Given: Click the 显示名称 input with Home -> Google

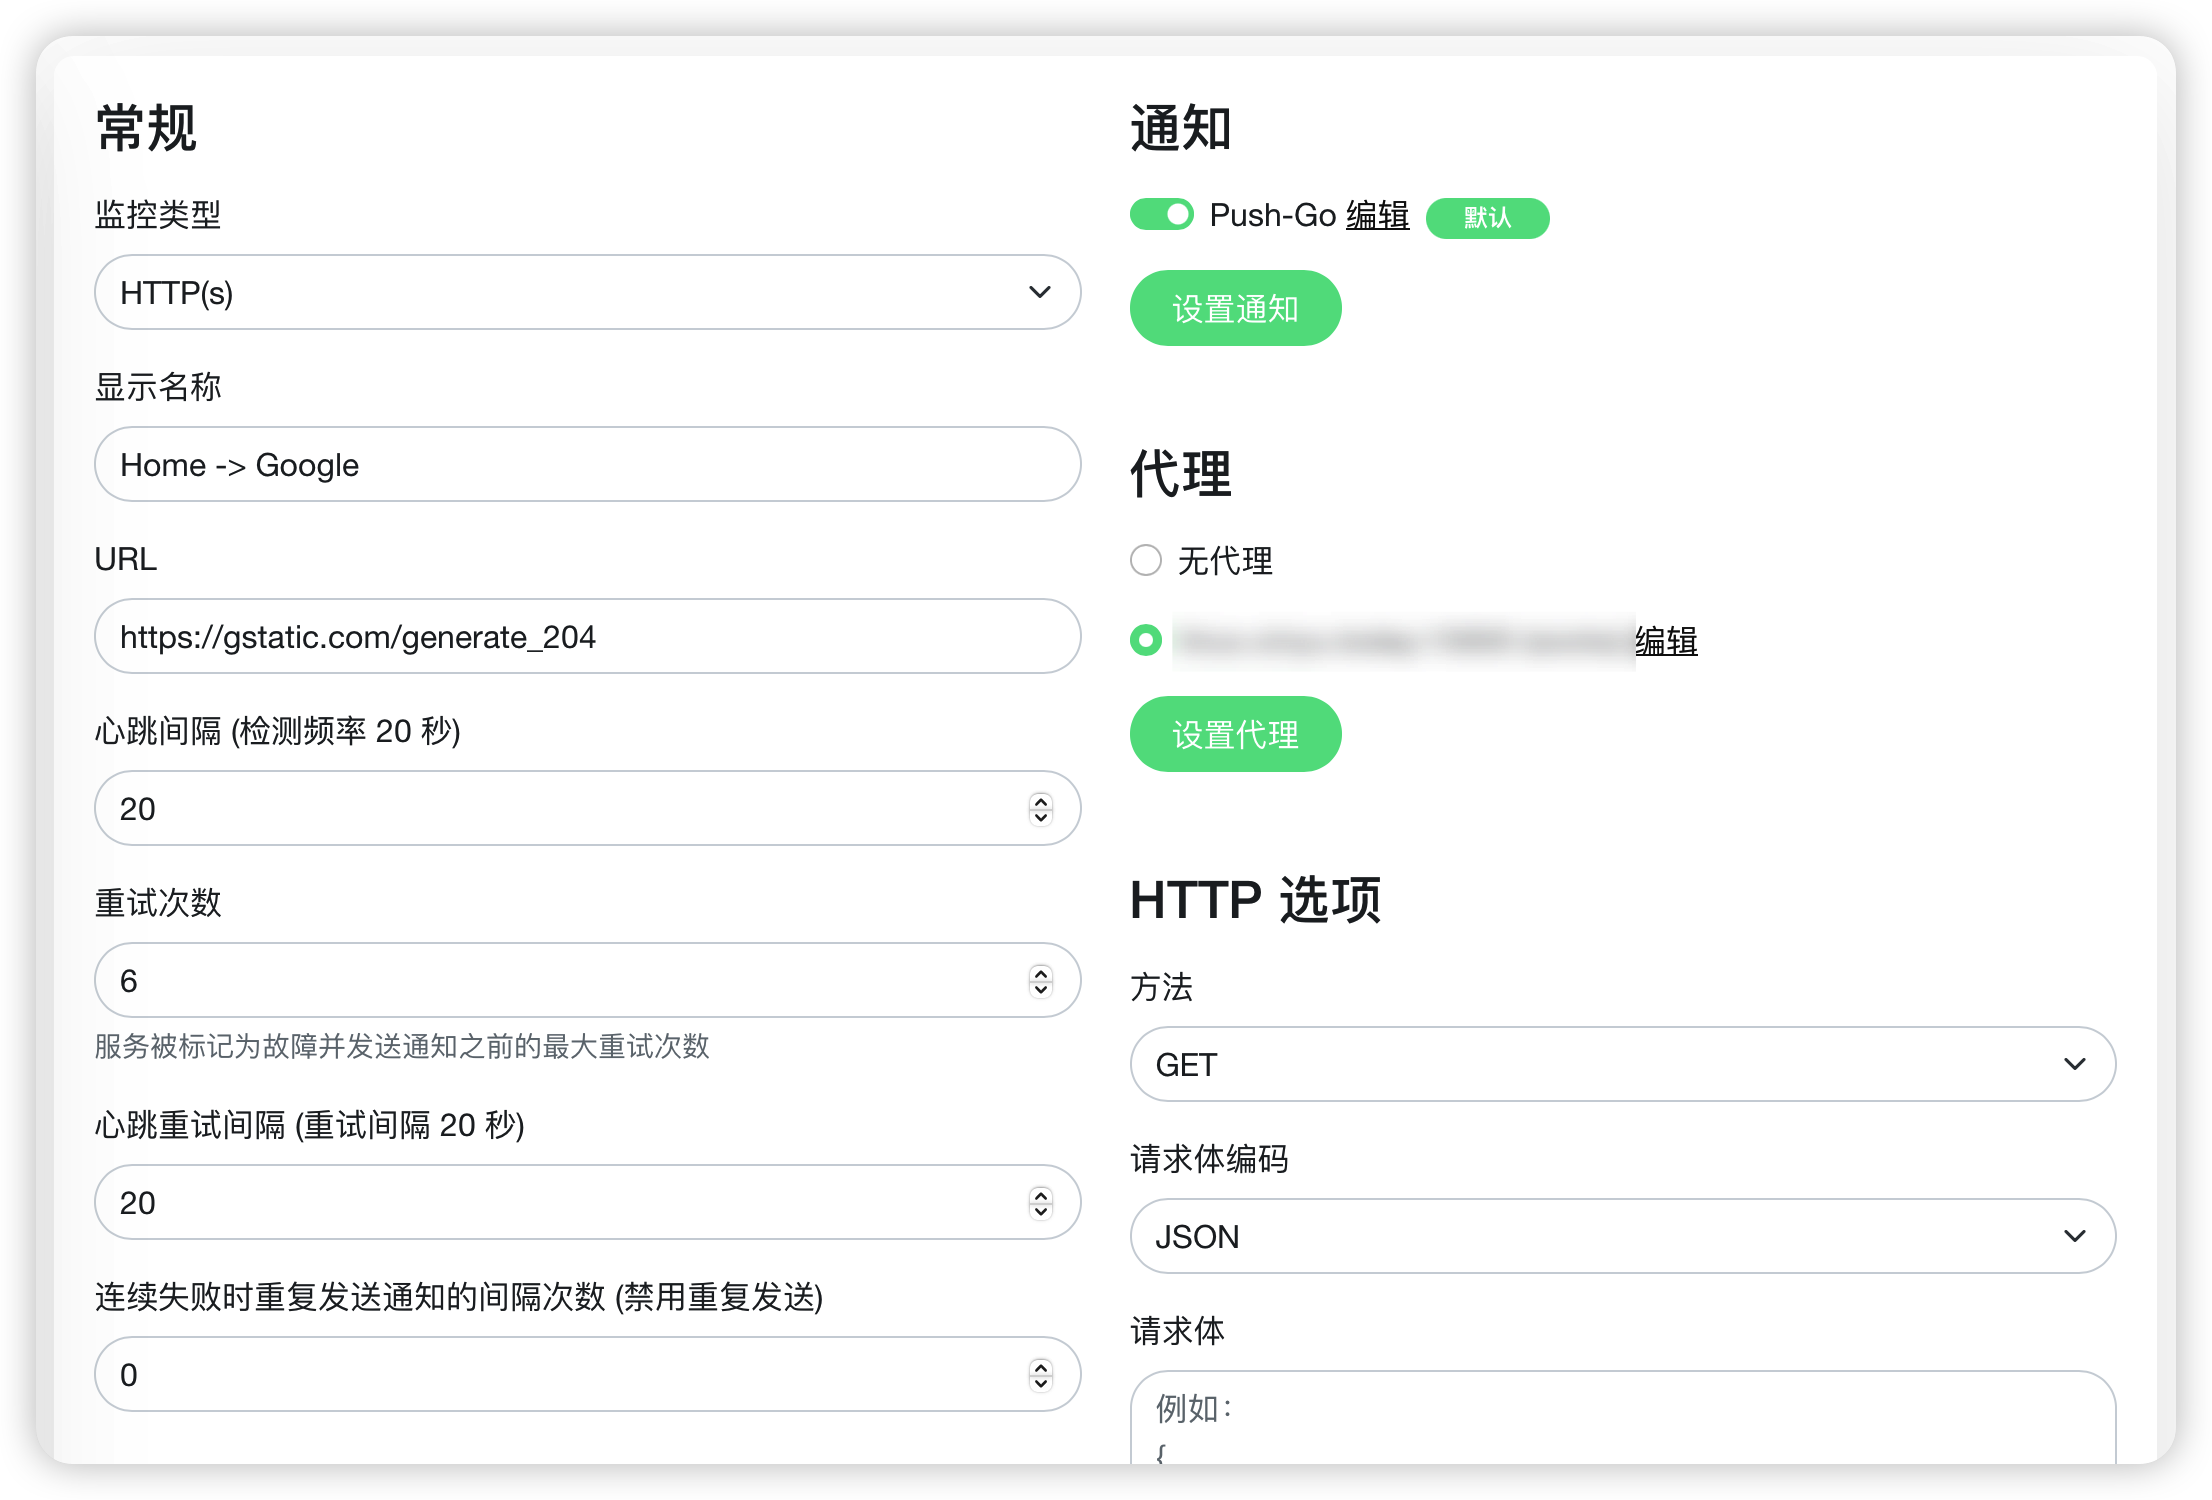Looking at the screenshot, I should coord(587,464).
